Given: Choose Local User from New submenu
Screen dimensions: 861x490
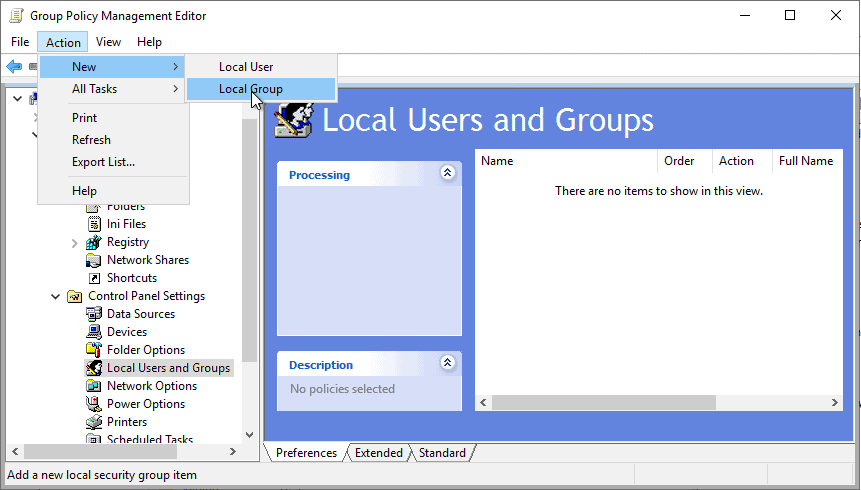Looking at the screenshot, I should click(246, 67).
